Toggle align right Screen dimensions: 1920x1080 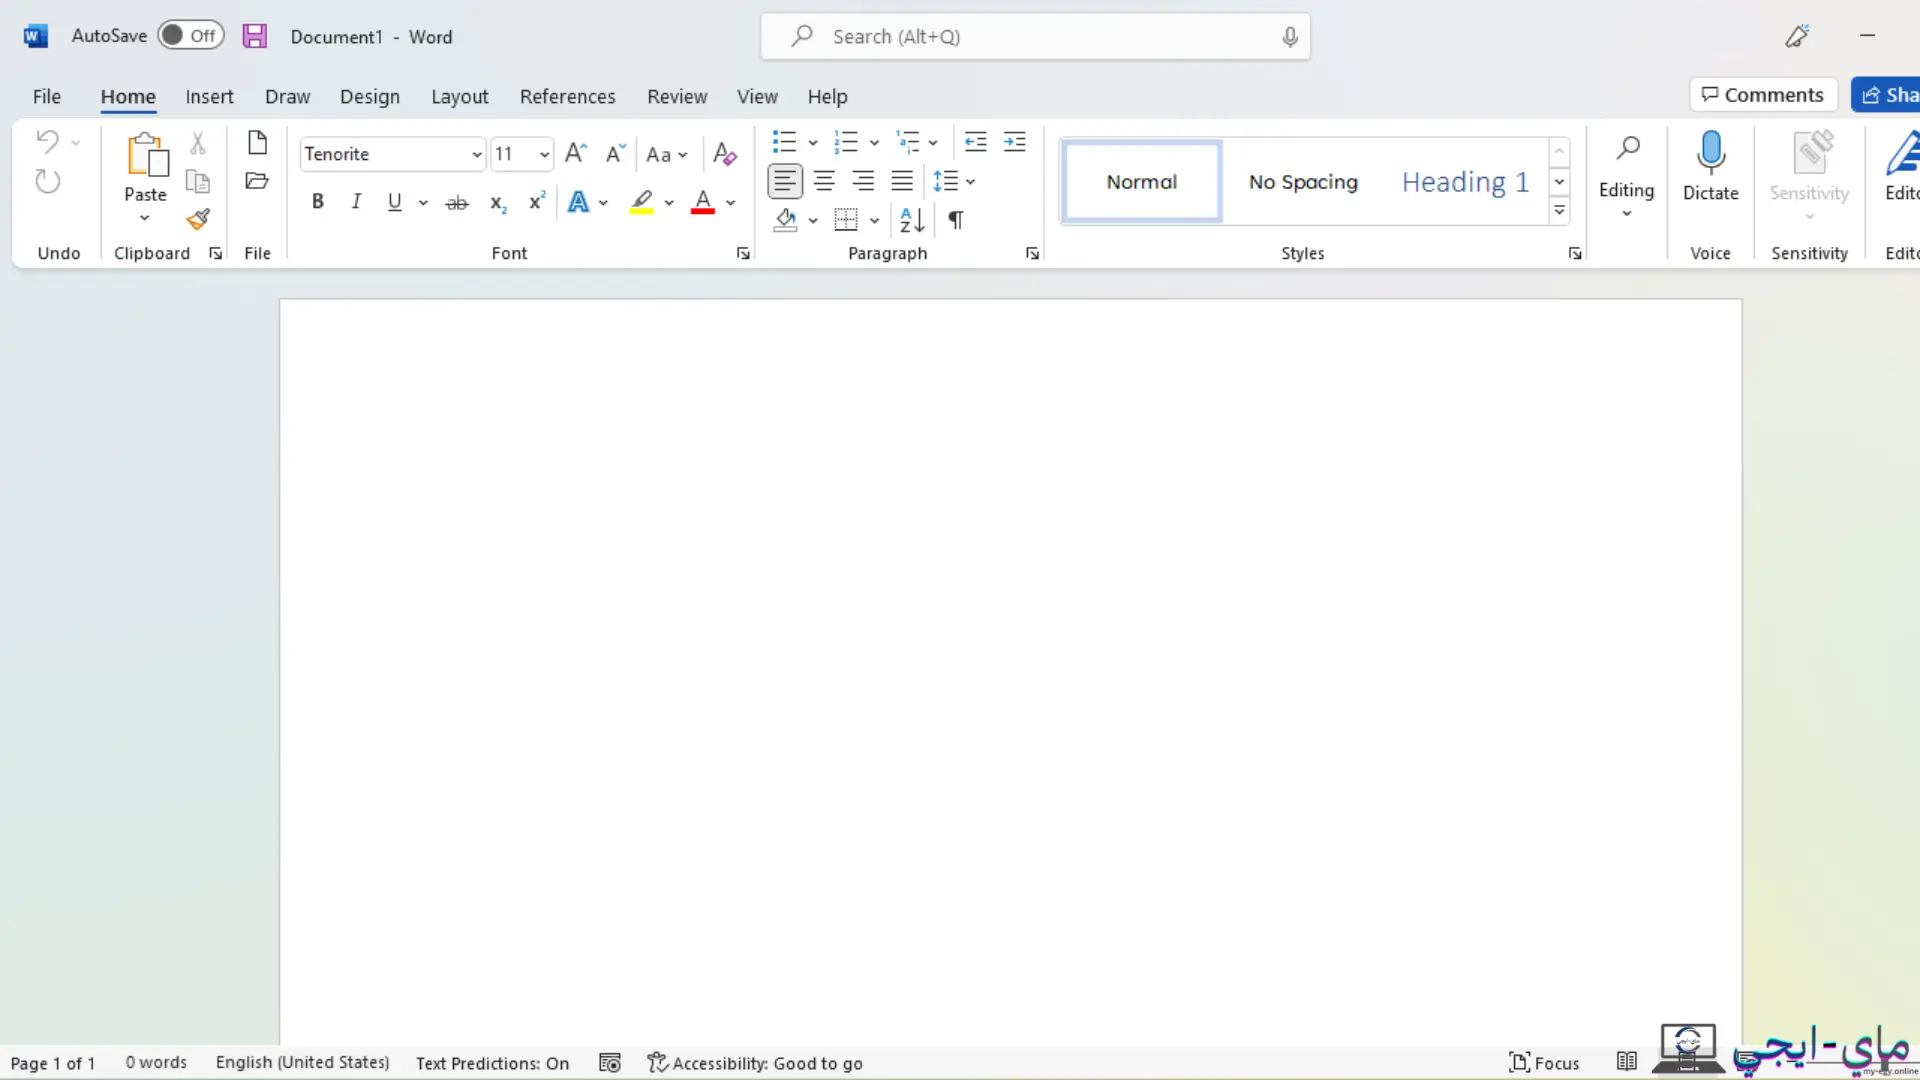[x=863, y=181]
